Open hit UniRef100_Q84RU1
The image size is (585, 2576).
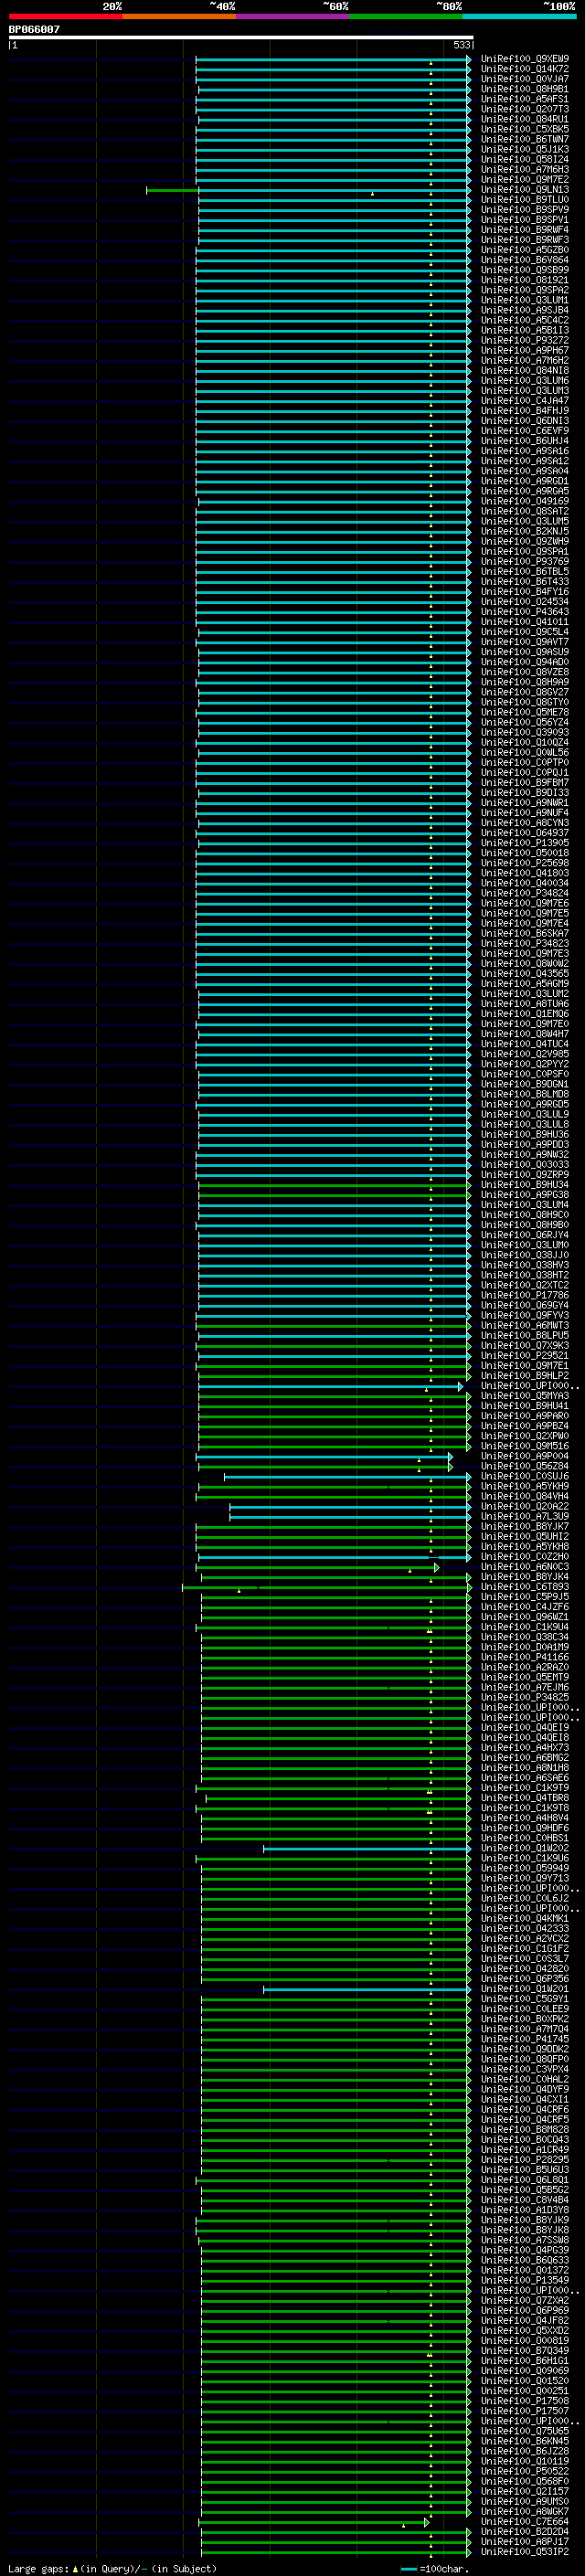click(x=525, y=119)
